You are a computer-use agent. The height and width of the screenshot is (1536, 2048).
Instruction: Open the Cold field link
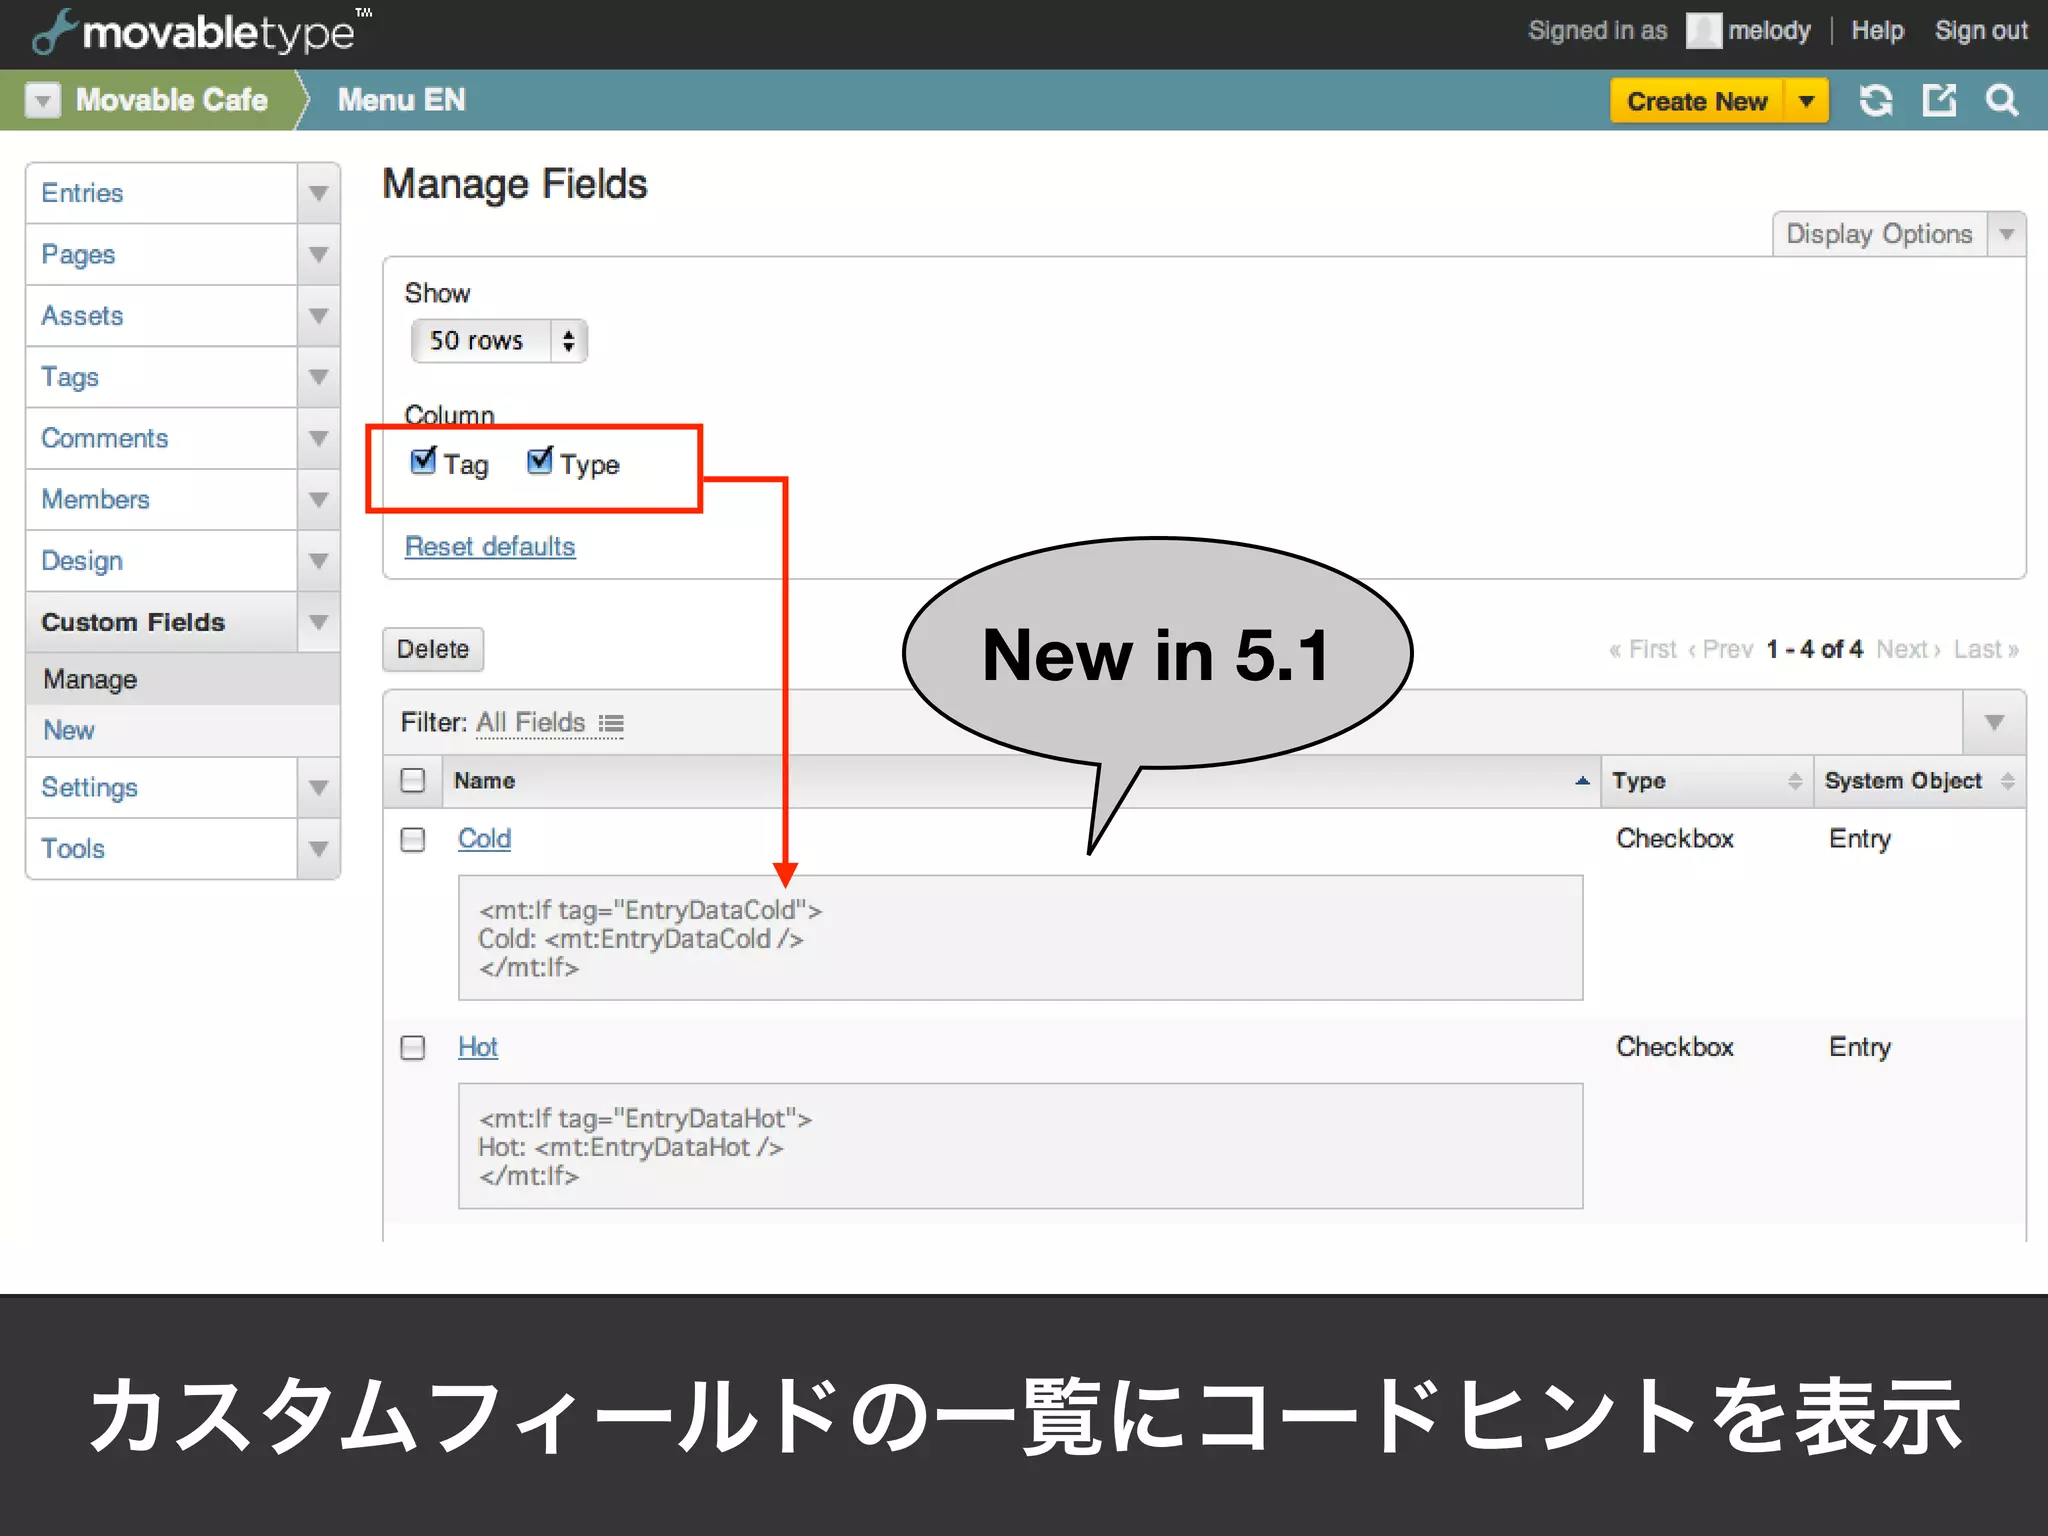pos(484,839)
